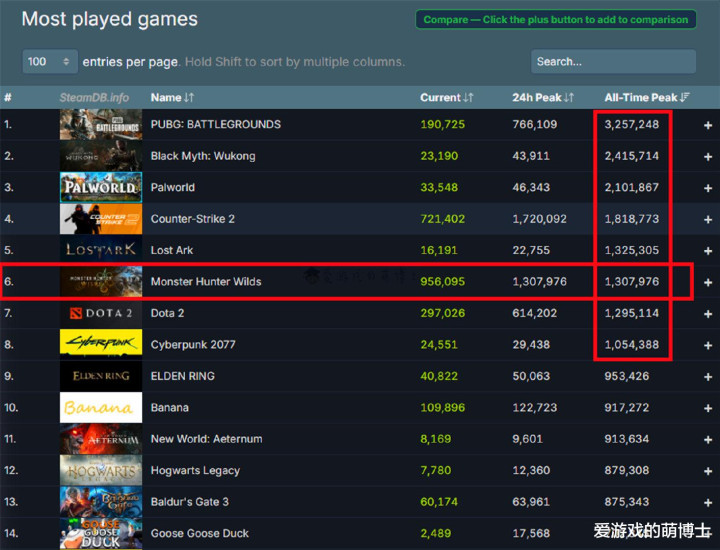Open the Goose Goose Duck name link
Viewport: 720px width, 550px height.
[200, 533]
